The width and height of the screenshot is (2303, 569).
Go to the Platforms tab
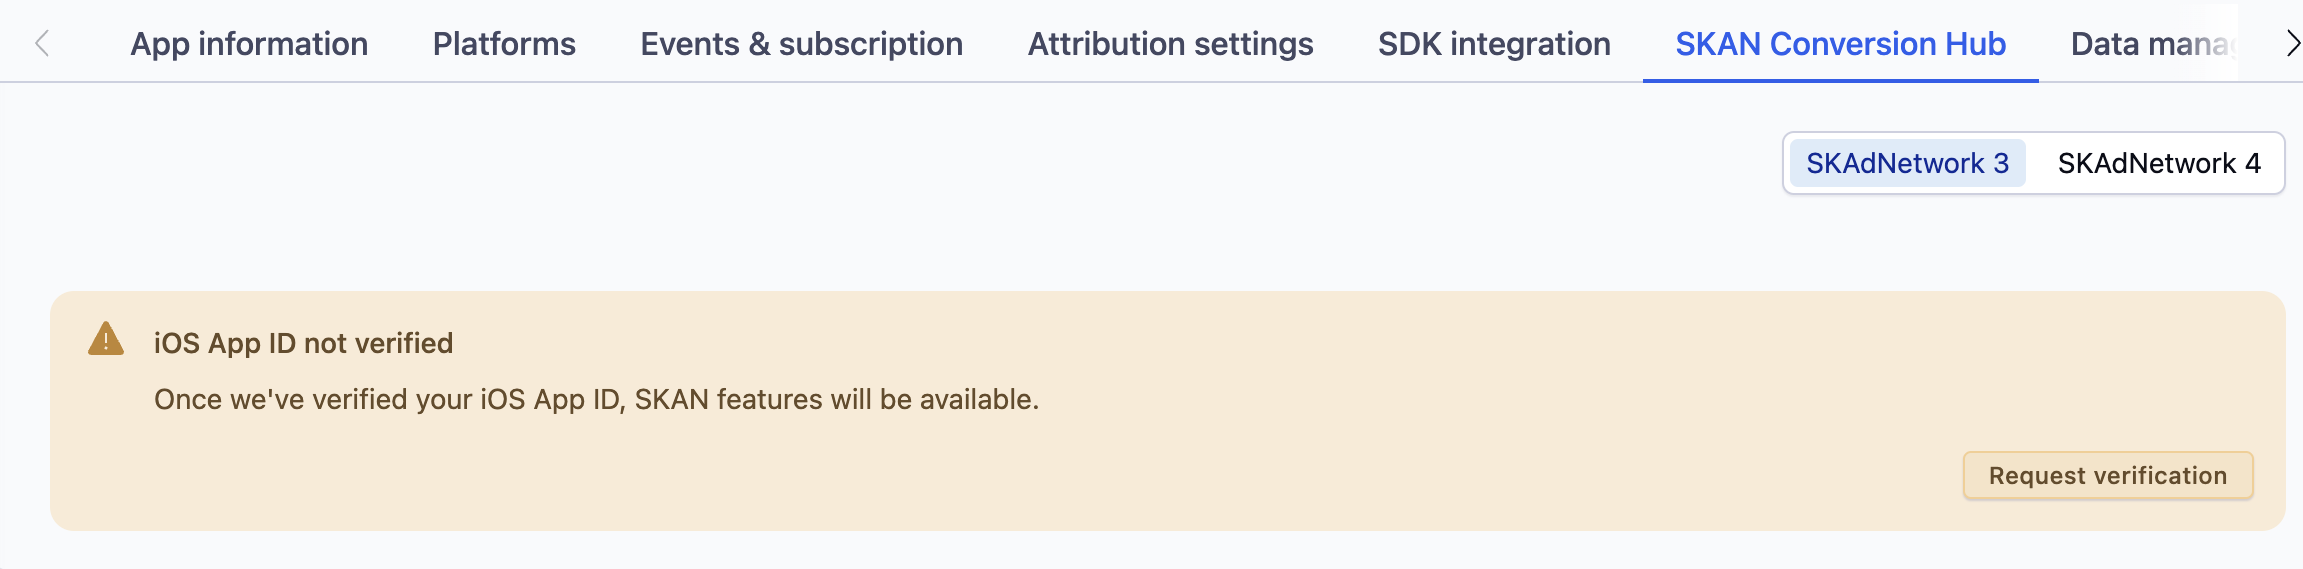tap(504, 43)
